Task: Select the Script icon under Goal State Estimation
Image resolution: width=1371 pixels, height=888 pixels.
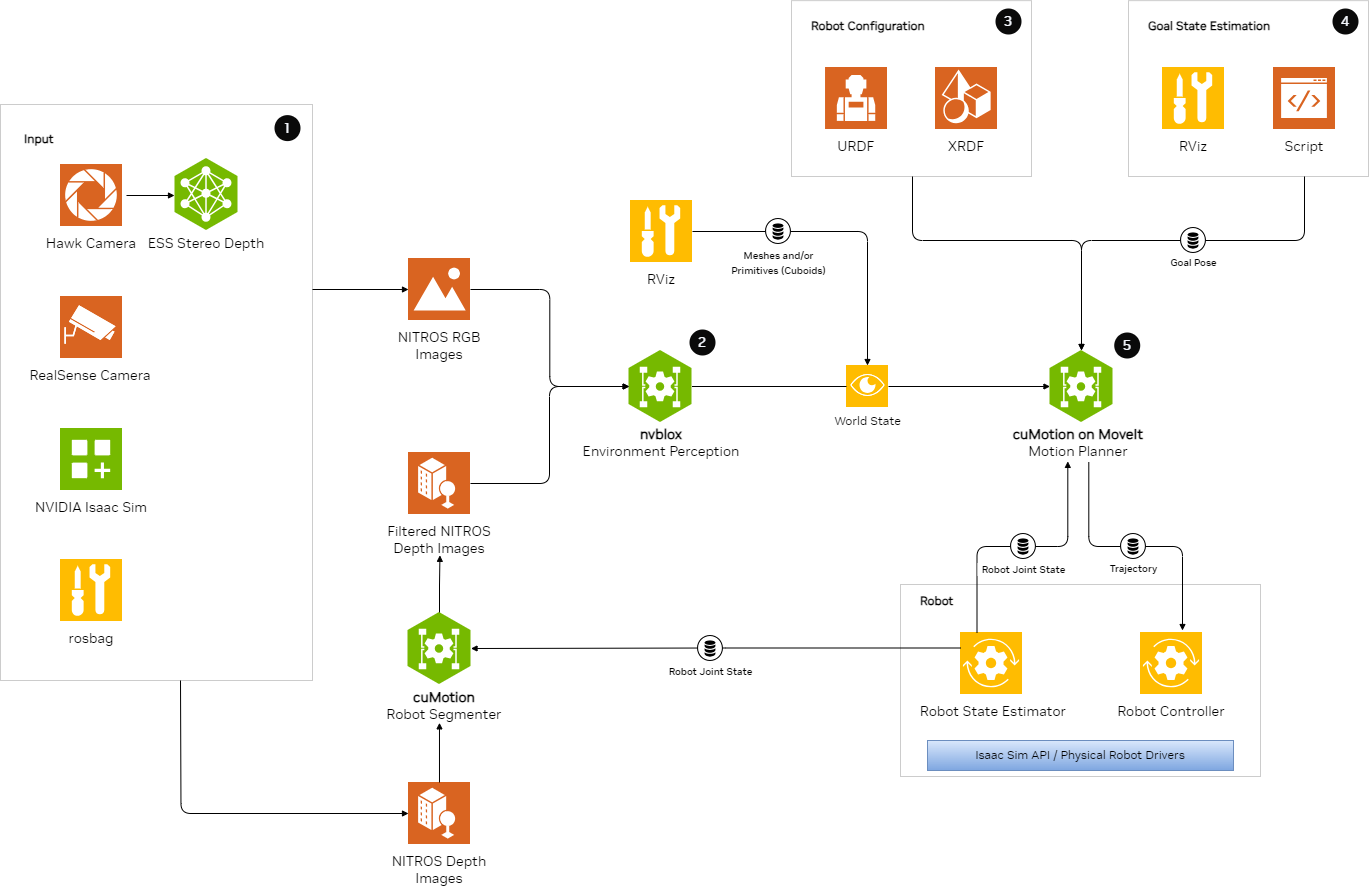Action: 1303,97
